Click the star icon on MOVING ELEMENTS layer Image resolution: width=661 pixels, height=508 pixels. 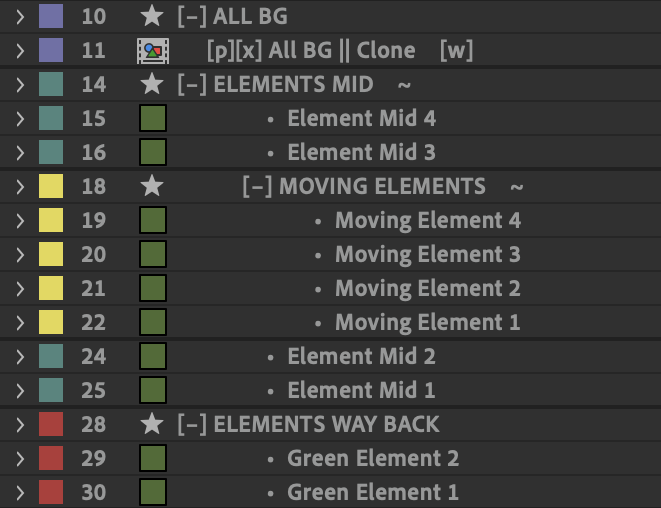point(152,186)
